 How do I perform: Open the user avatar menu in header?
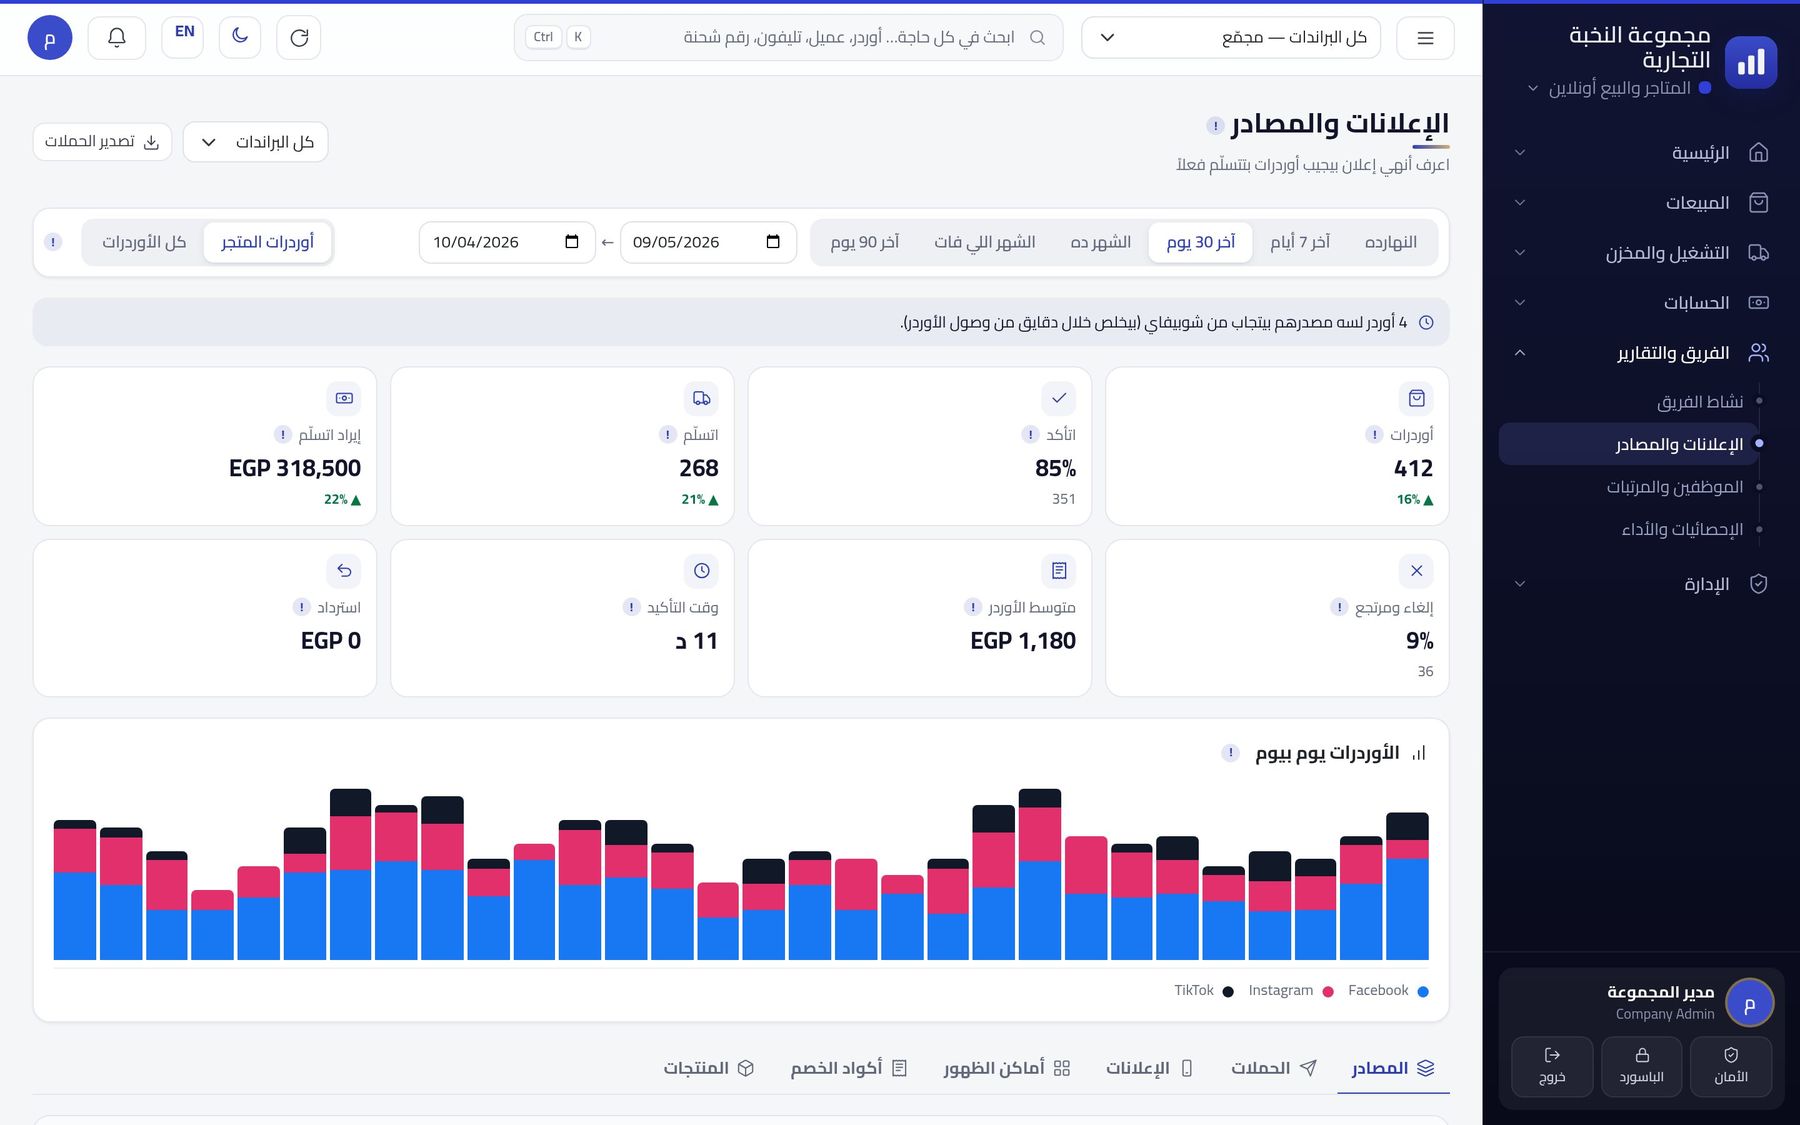[x=50, y=38]
